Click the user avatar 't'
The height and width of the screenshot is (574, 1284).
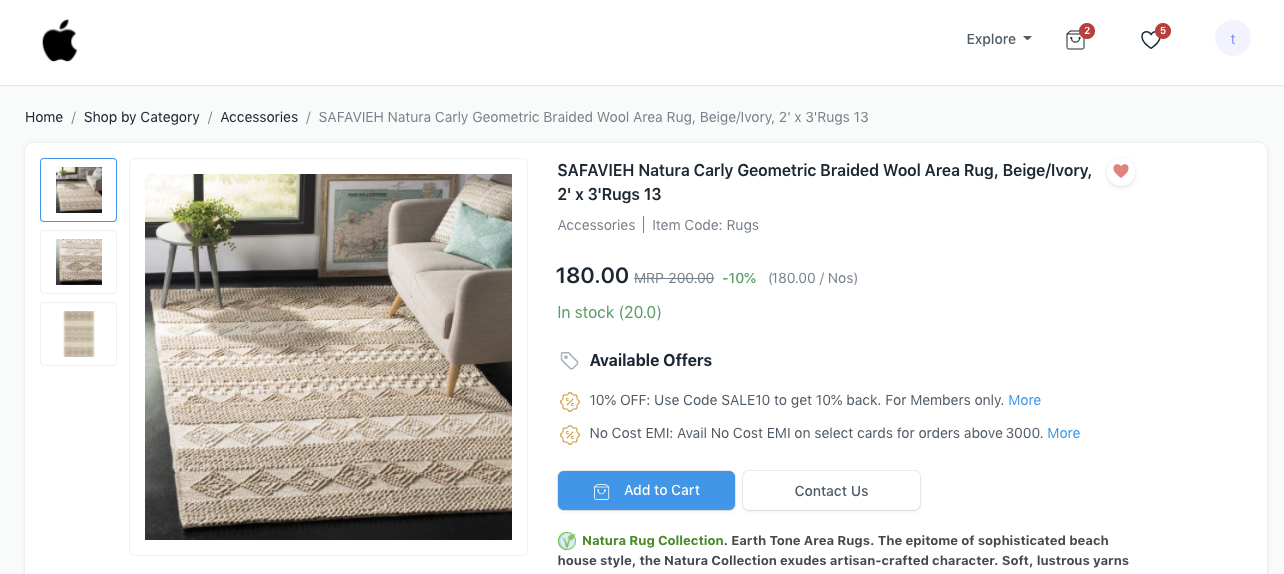click(x=1232, y=39)
